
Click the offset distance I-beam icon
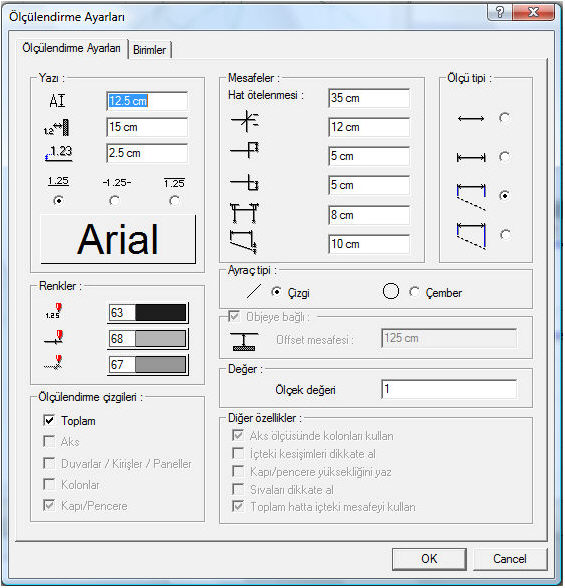244,341
